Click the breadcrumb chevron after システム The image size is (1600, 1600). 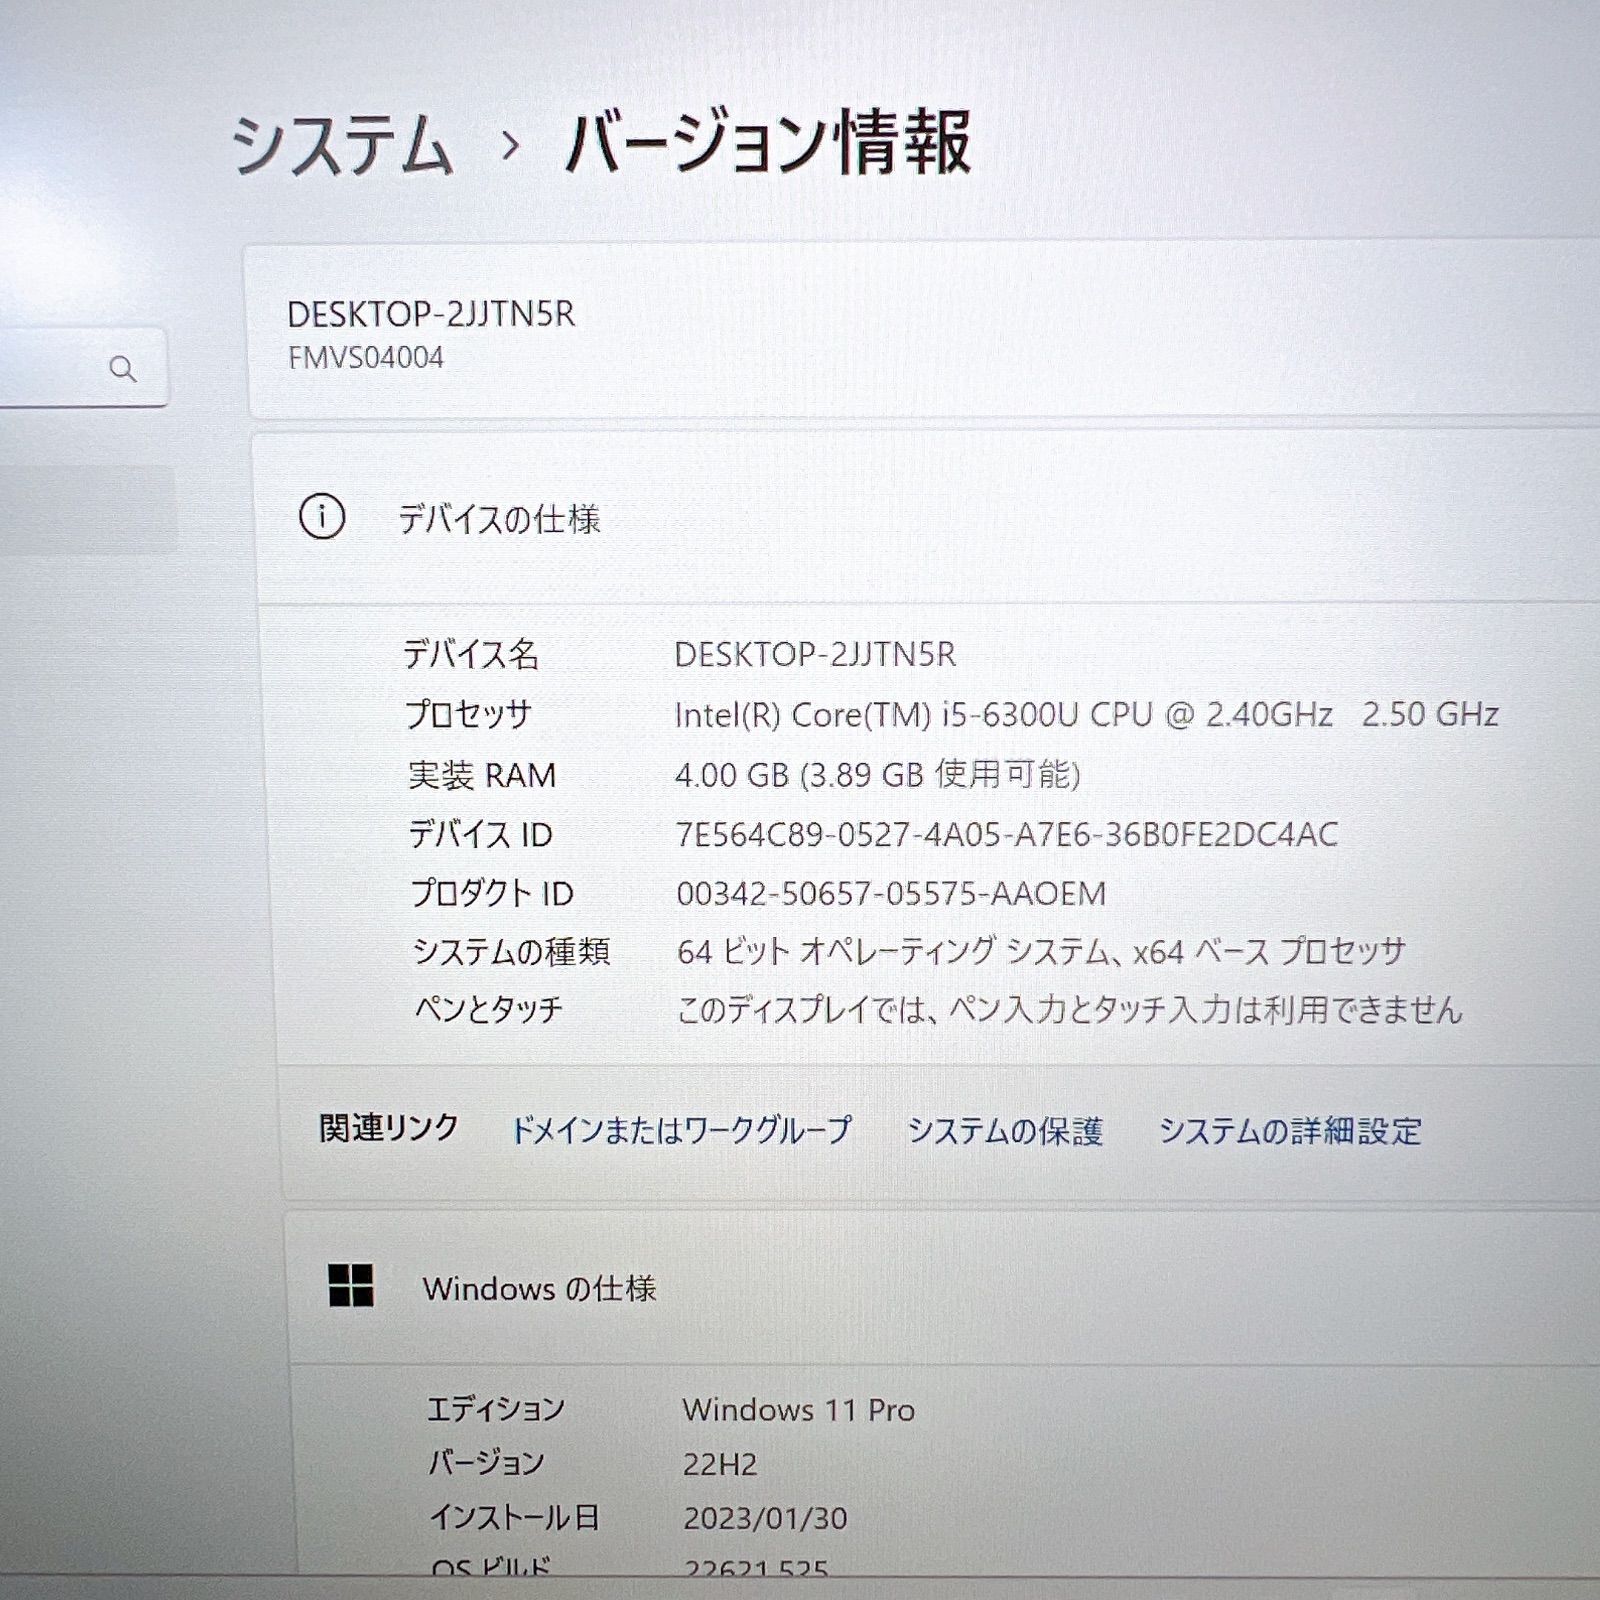pos(511,147)
